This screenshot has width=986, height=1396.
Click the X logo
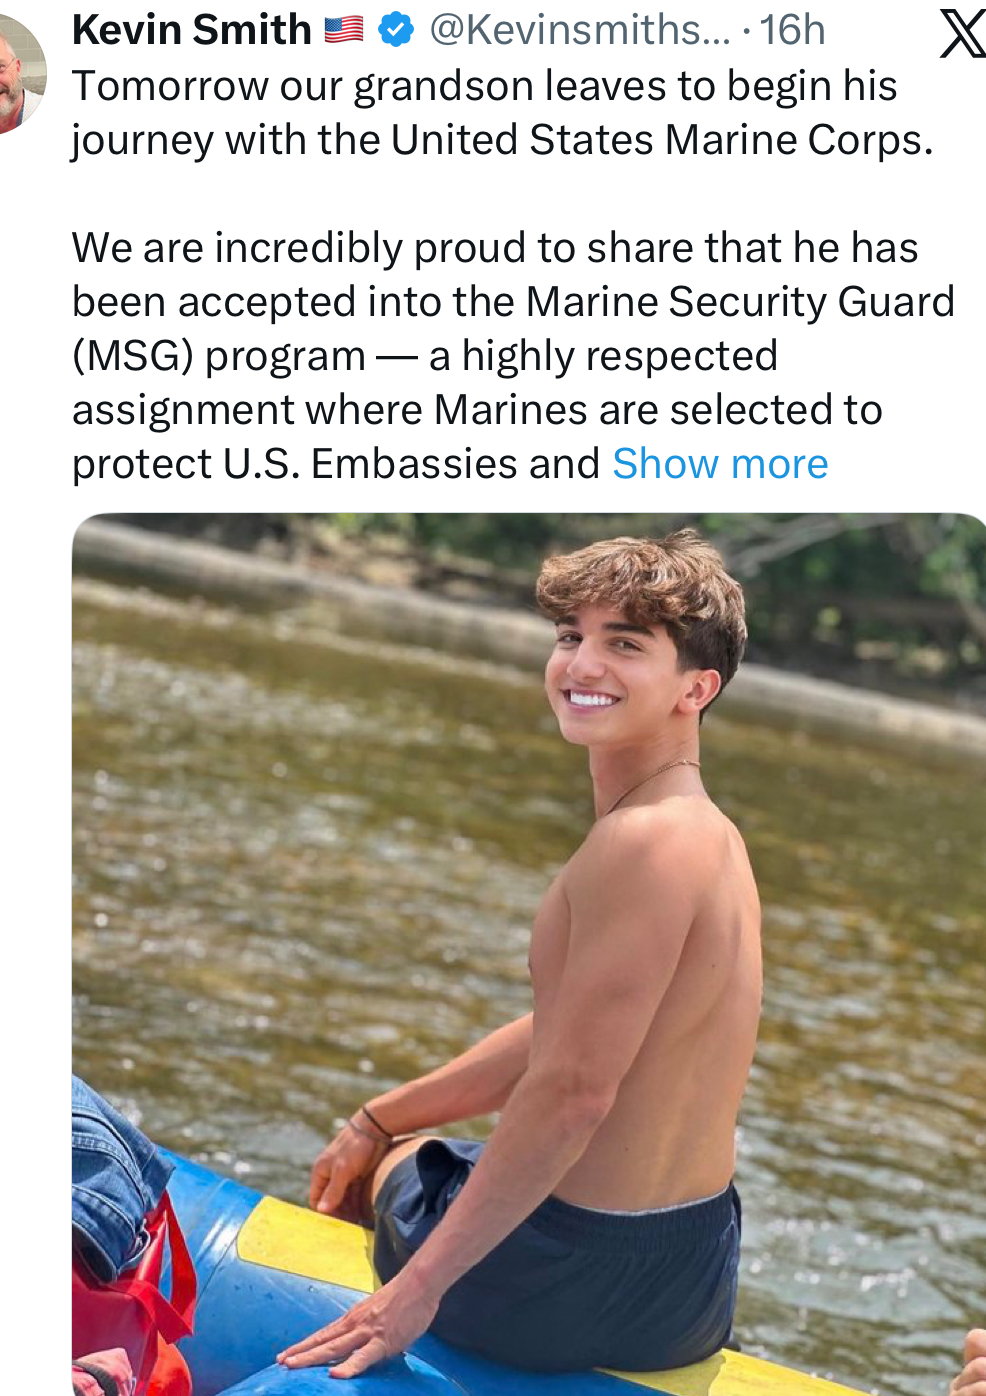(962, 34)
